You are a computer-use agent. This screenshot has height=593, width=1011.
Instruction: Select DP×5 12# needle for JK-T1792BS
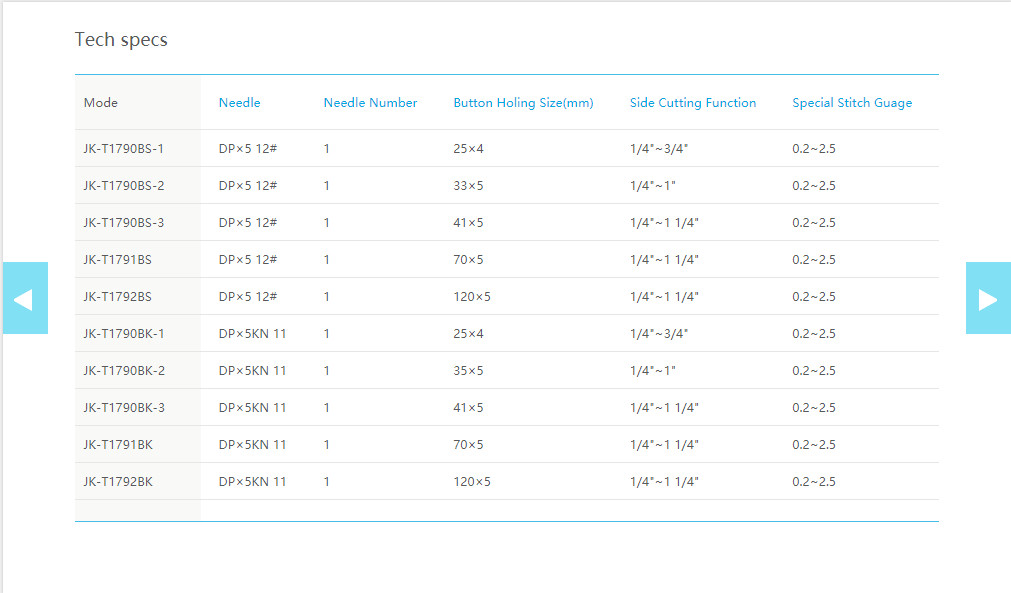[x=248, y=296]
